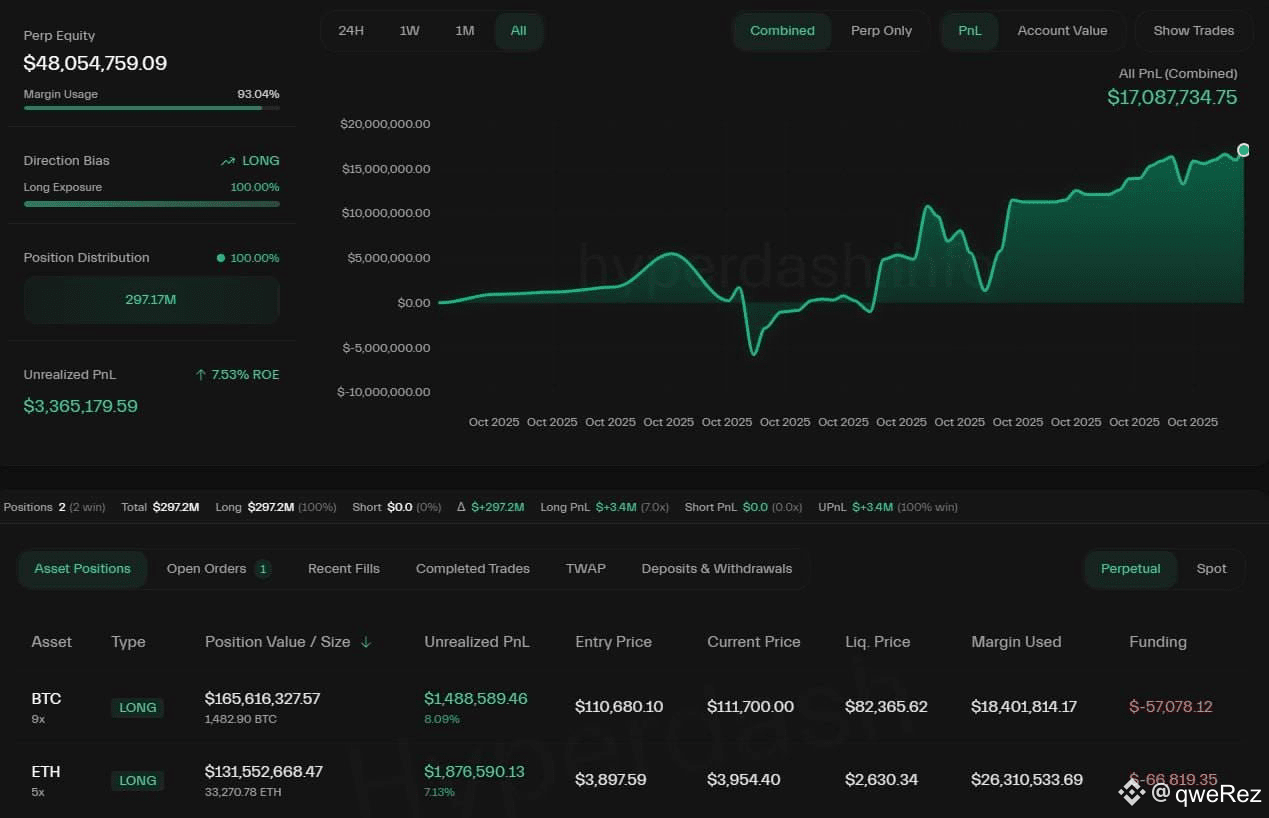Click the BTC LONG type badge

point(137,707)
